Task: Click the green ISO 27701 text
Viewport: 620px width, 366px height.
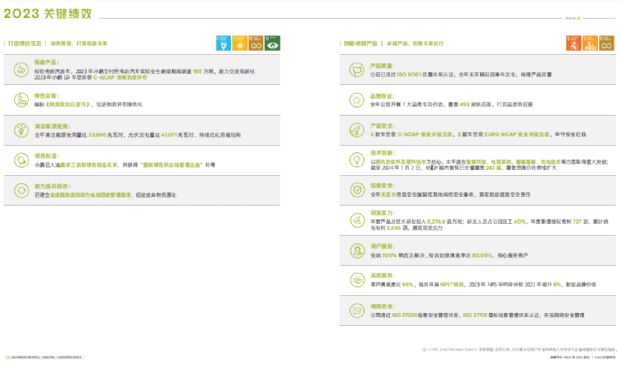Action: pyautogui.click(x=475, y=315)
